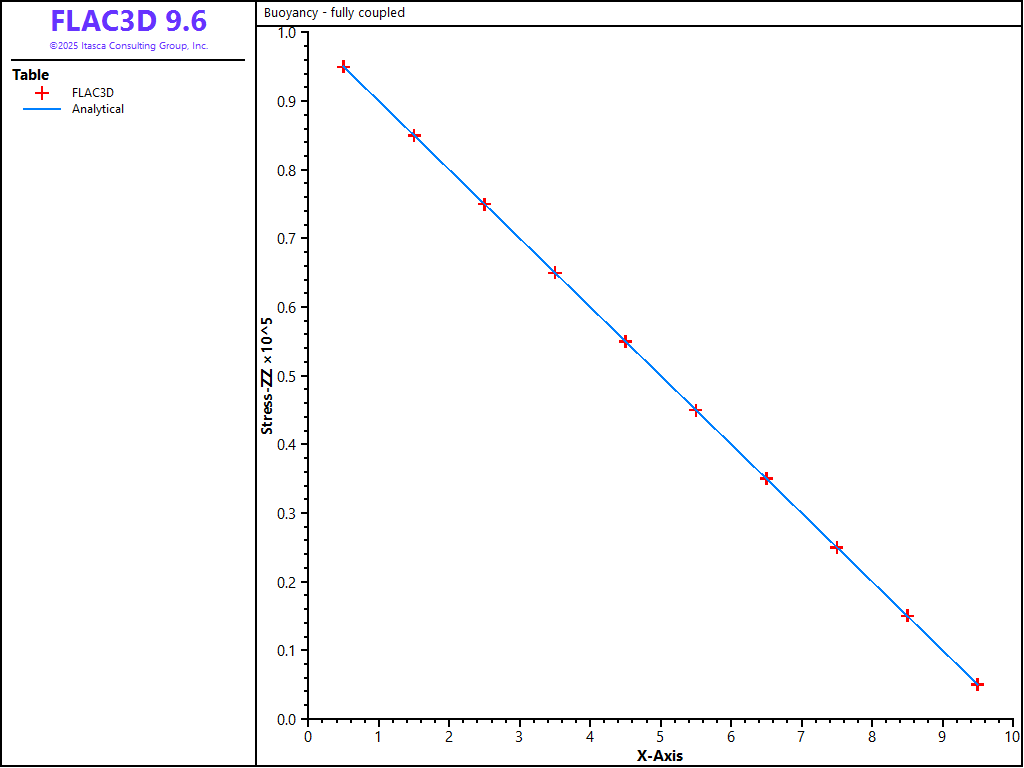
Task: Click the data point marker at x=8.5
Action: click(907, 616)
